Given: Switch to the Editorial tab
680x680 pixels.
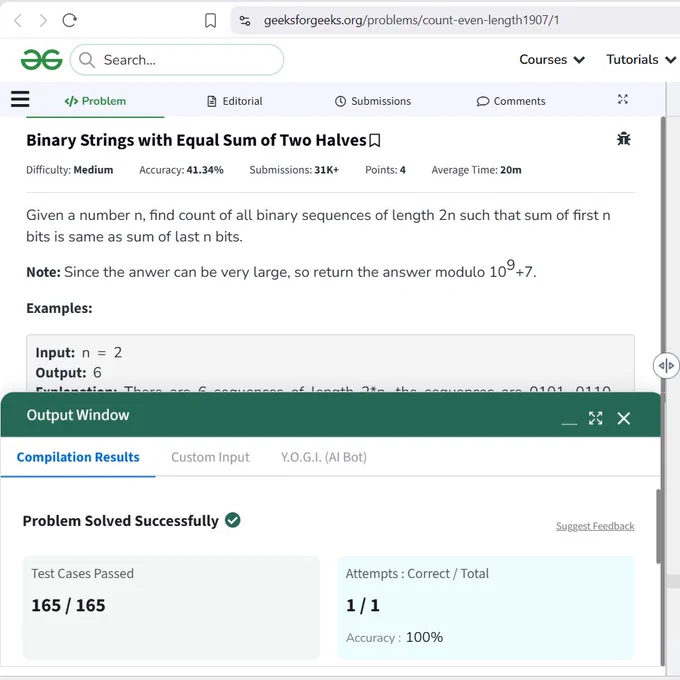Looking at the screenshot, I should (235, 101).
